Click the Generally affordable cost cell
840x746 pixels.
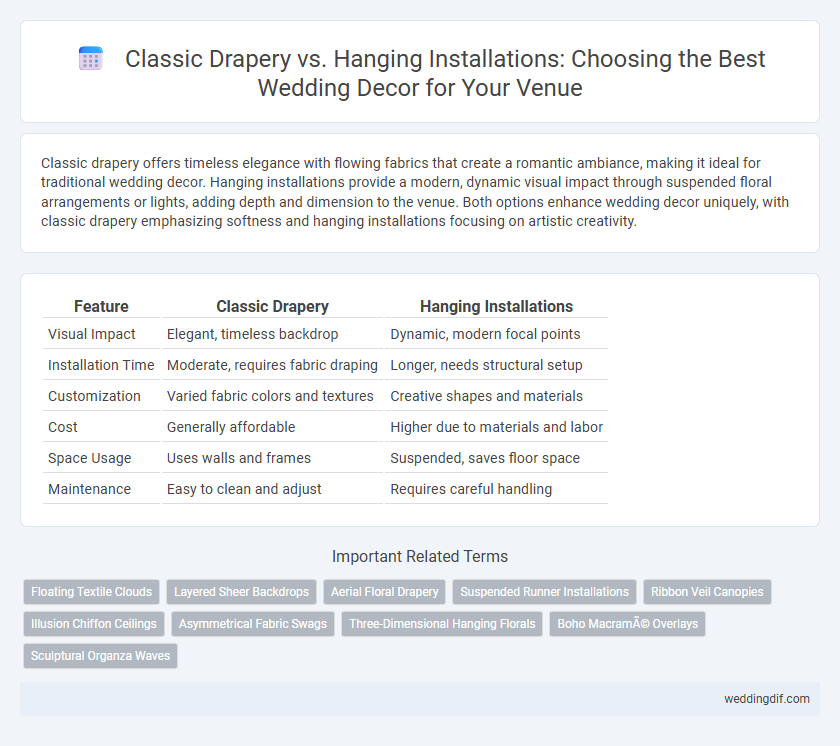point(231,427)
